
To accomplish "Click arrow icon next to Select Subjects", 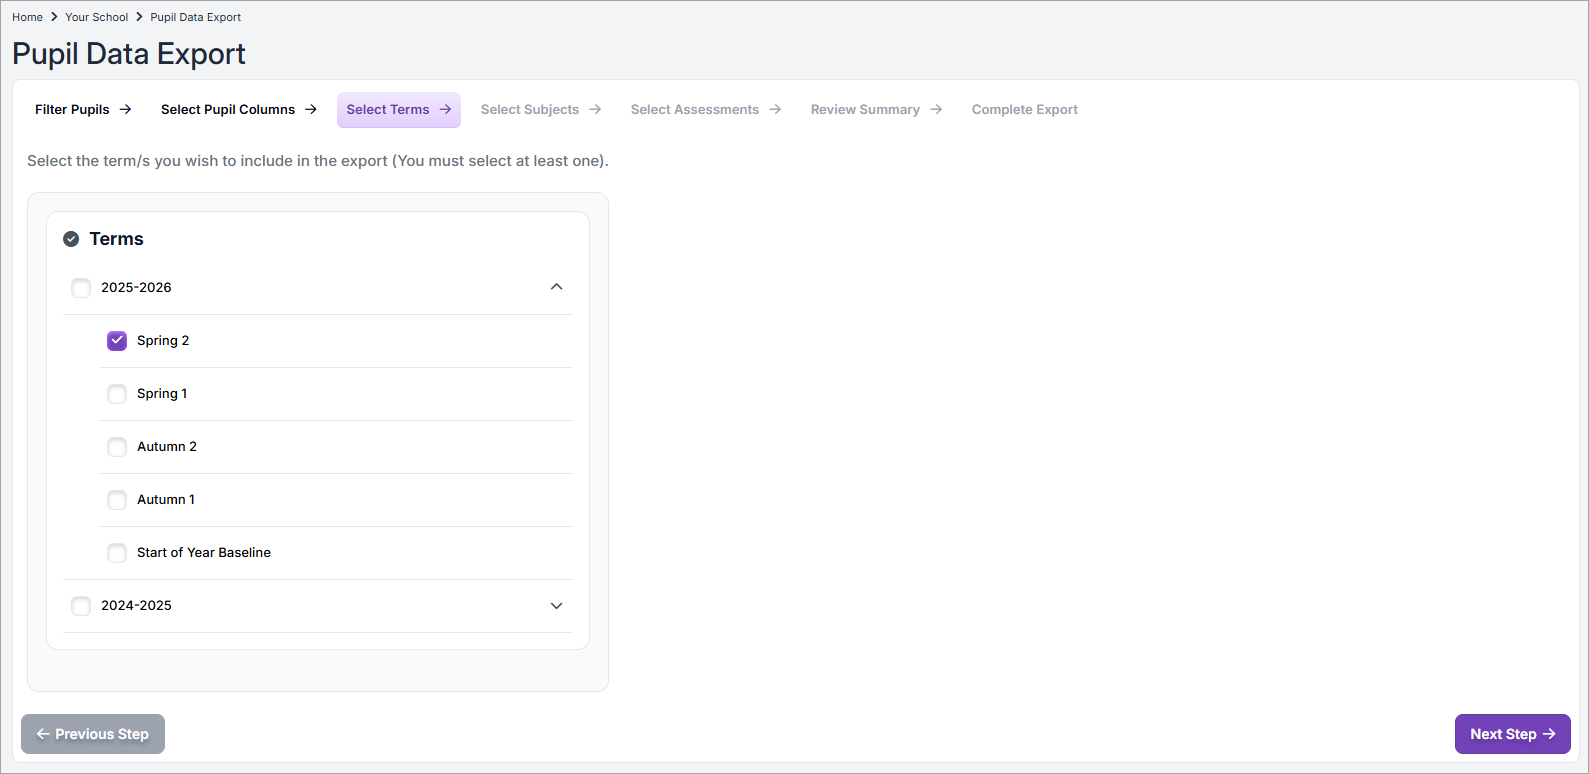I will coord(595,110).
